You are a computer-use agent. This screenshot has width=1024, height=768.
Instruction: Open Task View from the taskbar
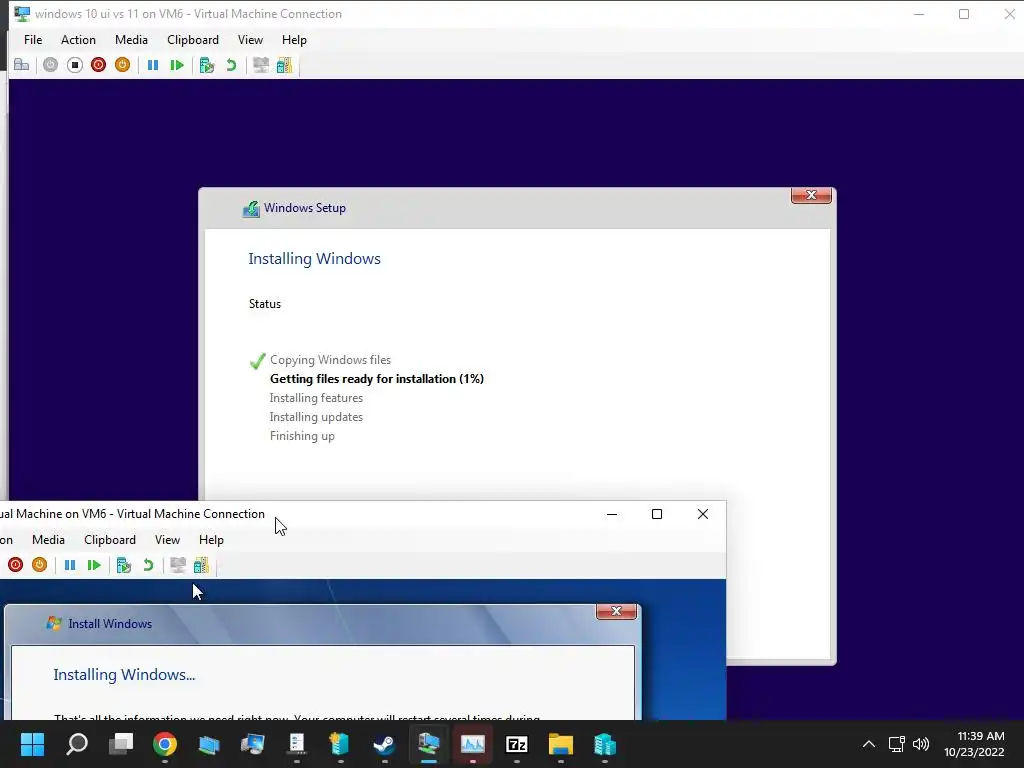[x=121, y=744]
